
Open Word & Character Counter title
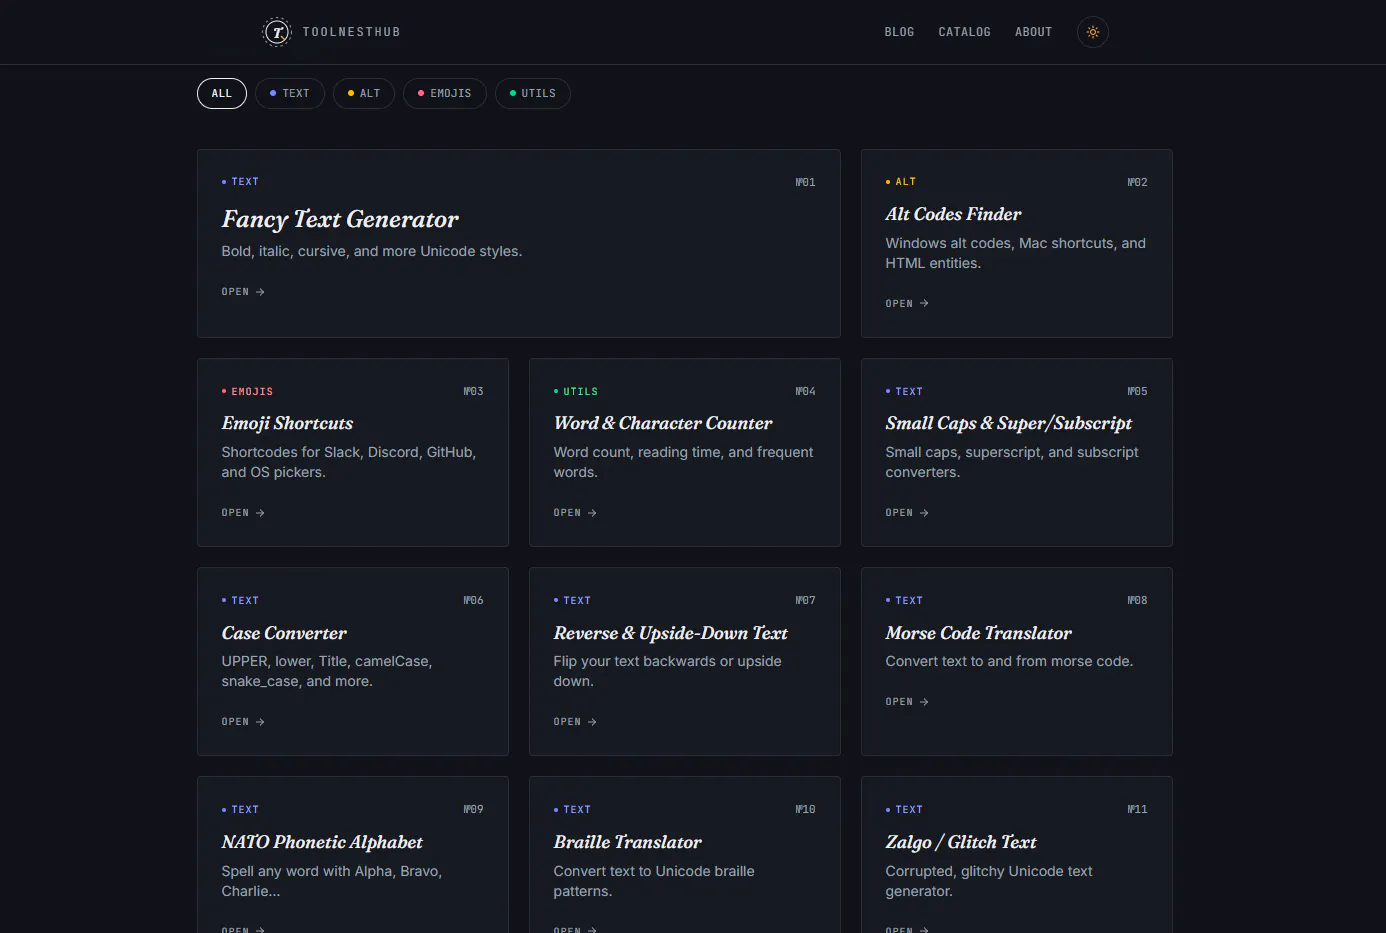pos(663,423)
